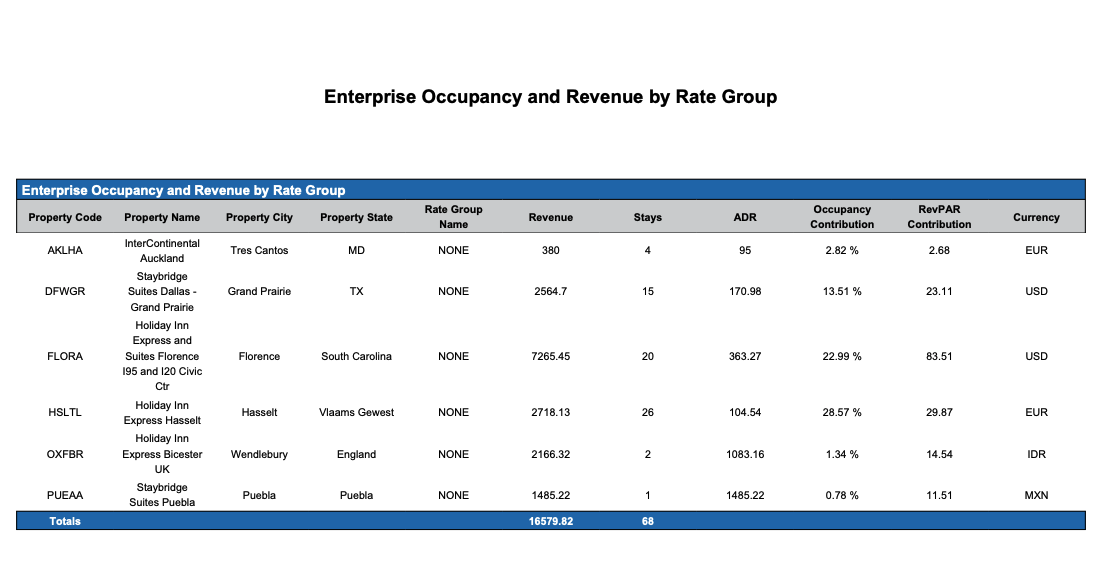The height and width of the screenshot is (577, 1106).
Task: Select the Vlaams Gewest state cell
Action: [x=356, y=412]
